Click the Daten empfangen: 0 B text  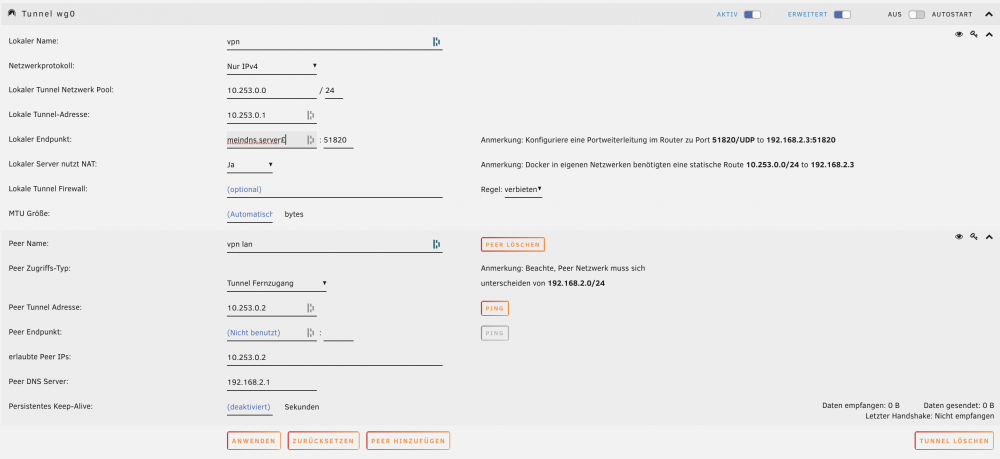point(861,405)
